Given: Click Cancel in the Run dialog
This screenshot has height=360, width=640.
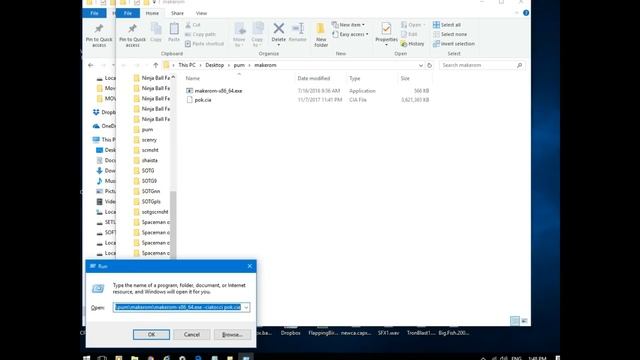Looking at the screenshot, I should [x=192, y=335].
